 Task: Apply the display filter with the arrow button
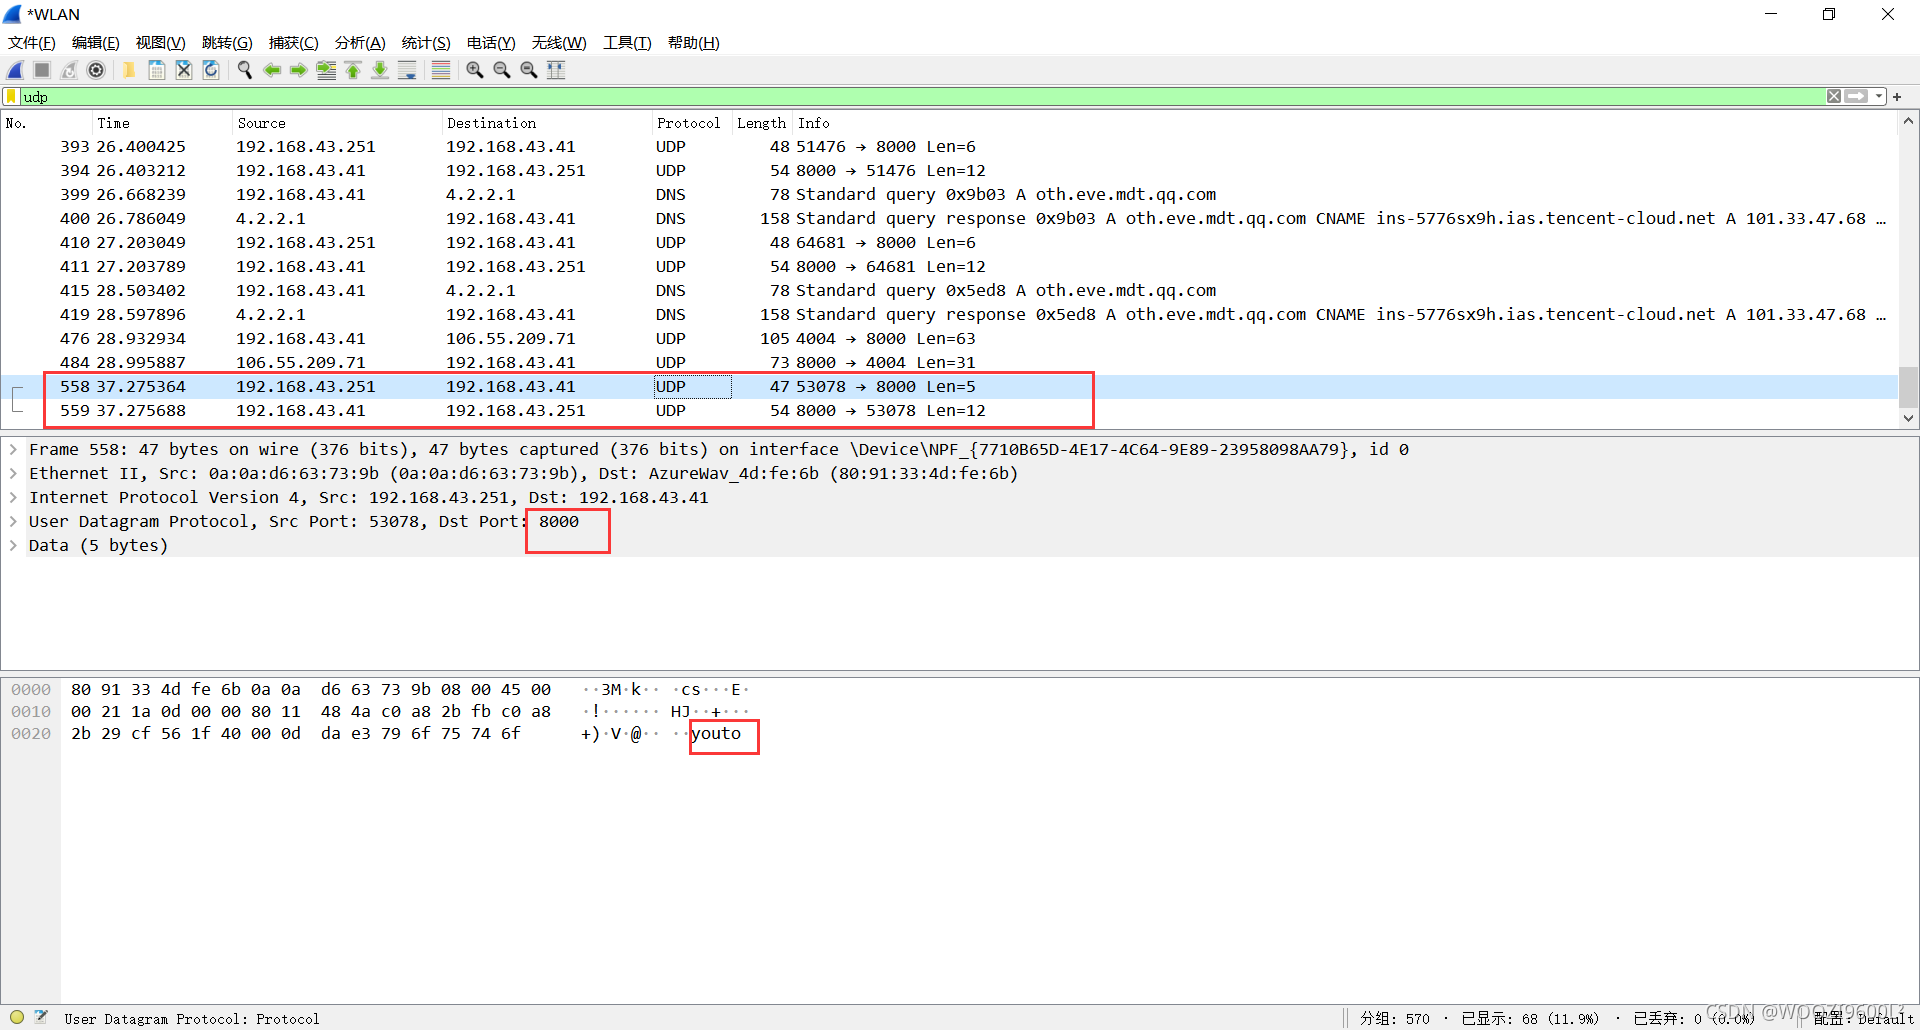pos(1857,96)
